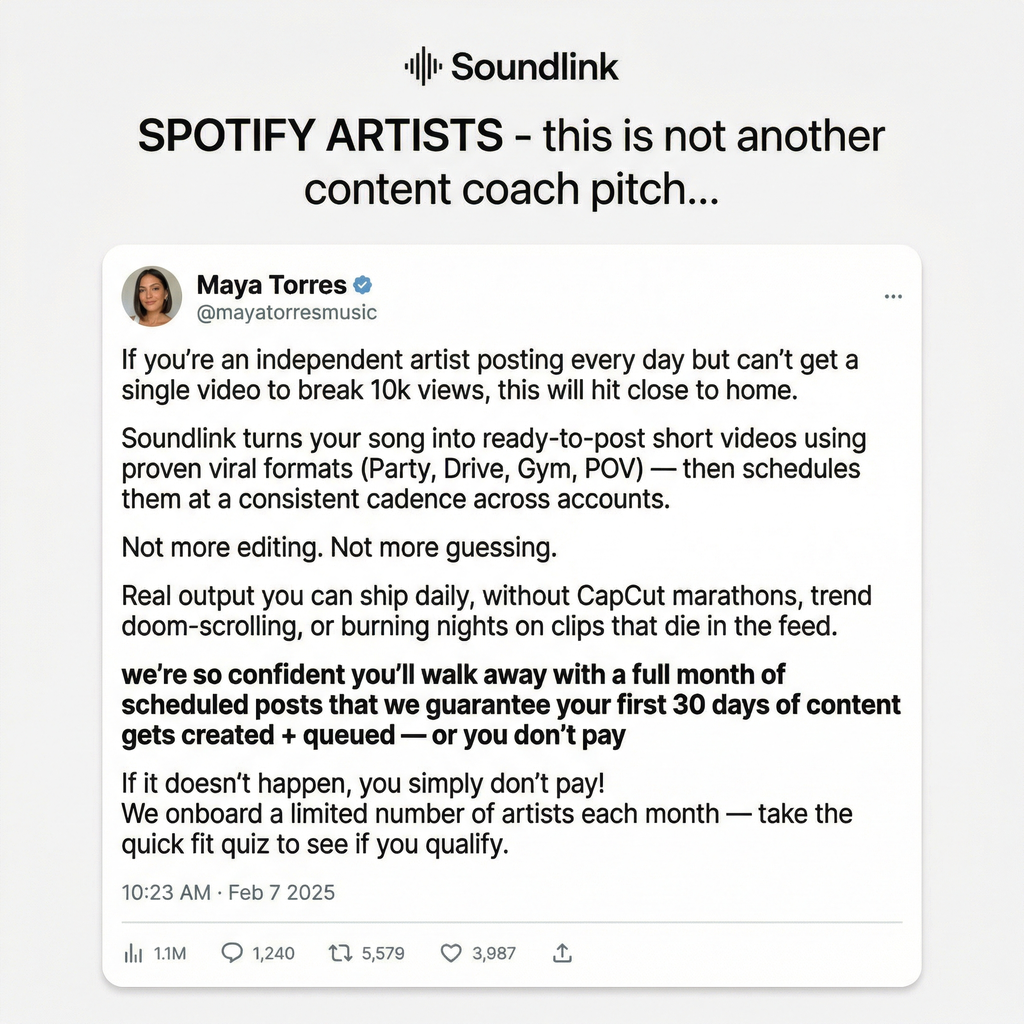
Task: Click the reply speech bubble icon
Action: (232, 953)
